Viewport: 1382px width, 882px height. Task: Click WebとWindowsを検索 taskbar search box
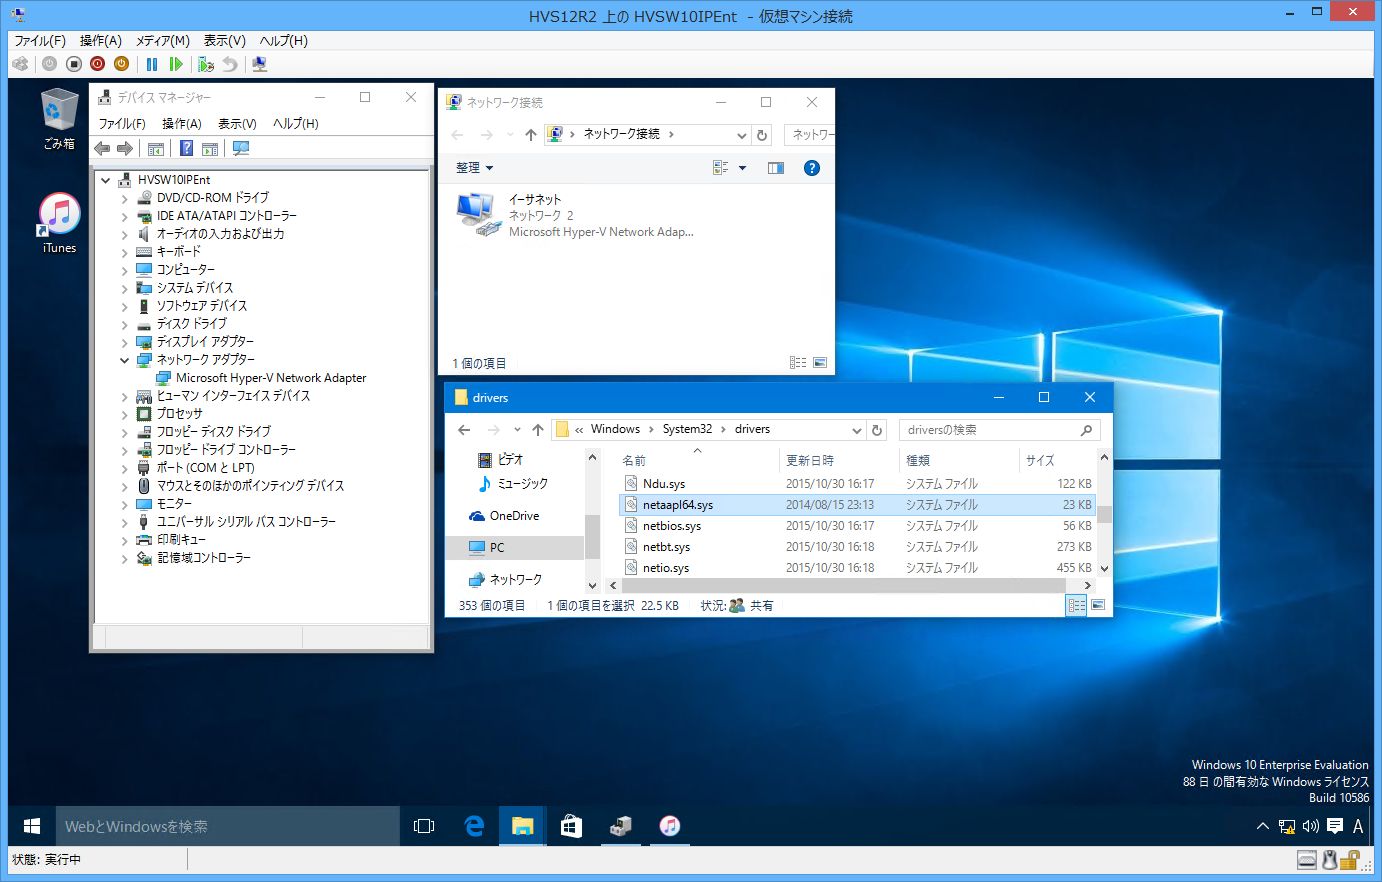point(227,826)
